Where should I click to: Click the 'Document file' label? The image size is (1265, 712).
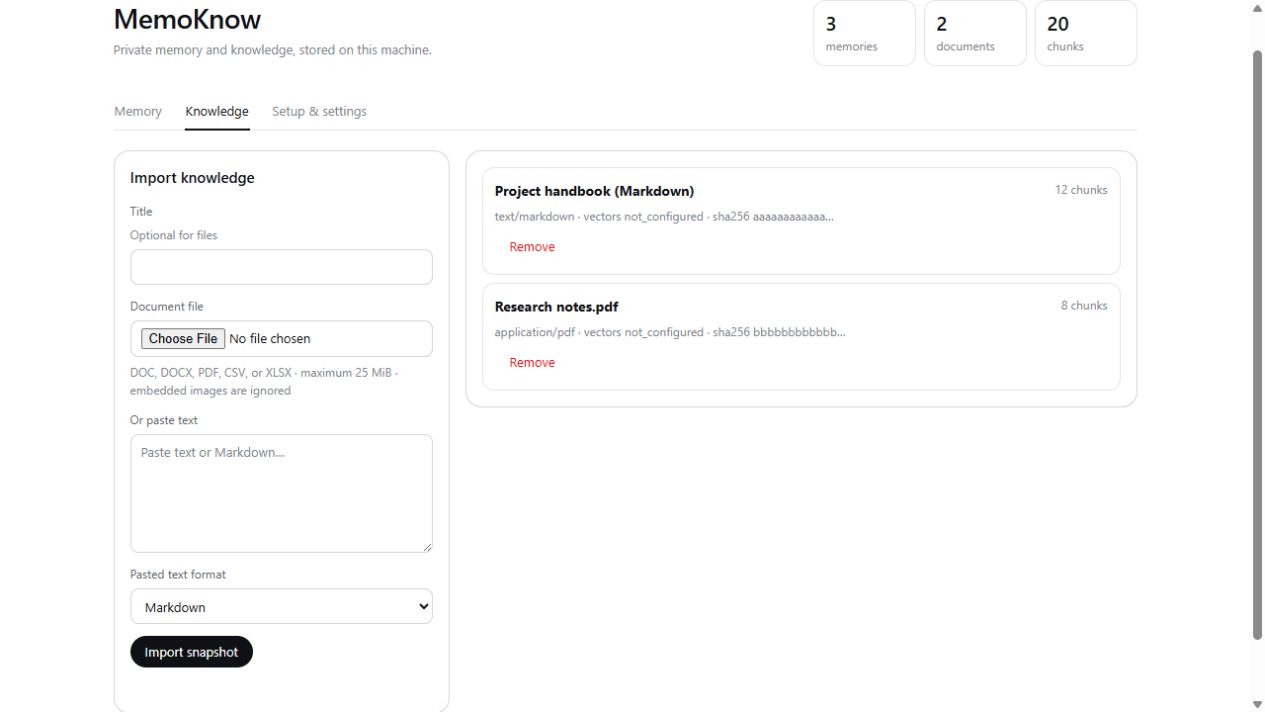pyautogui.click(x=166, y=306)
